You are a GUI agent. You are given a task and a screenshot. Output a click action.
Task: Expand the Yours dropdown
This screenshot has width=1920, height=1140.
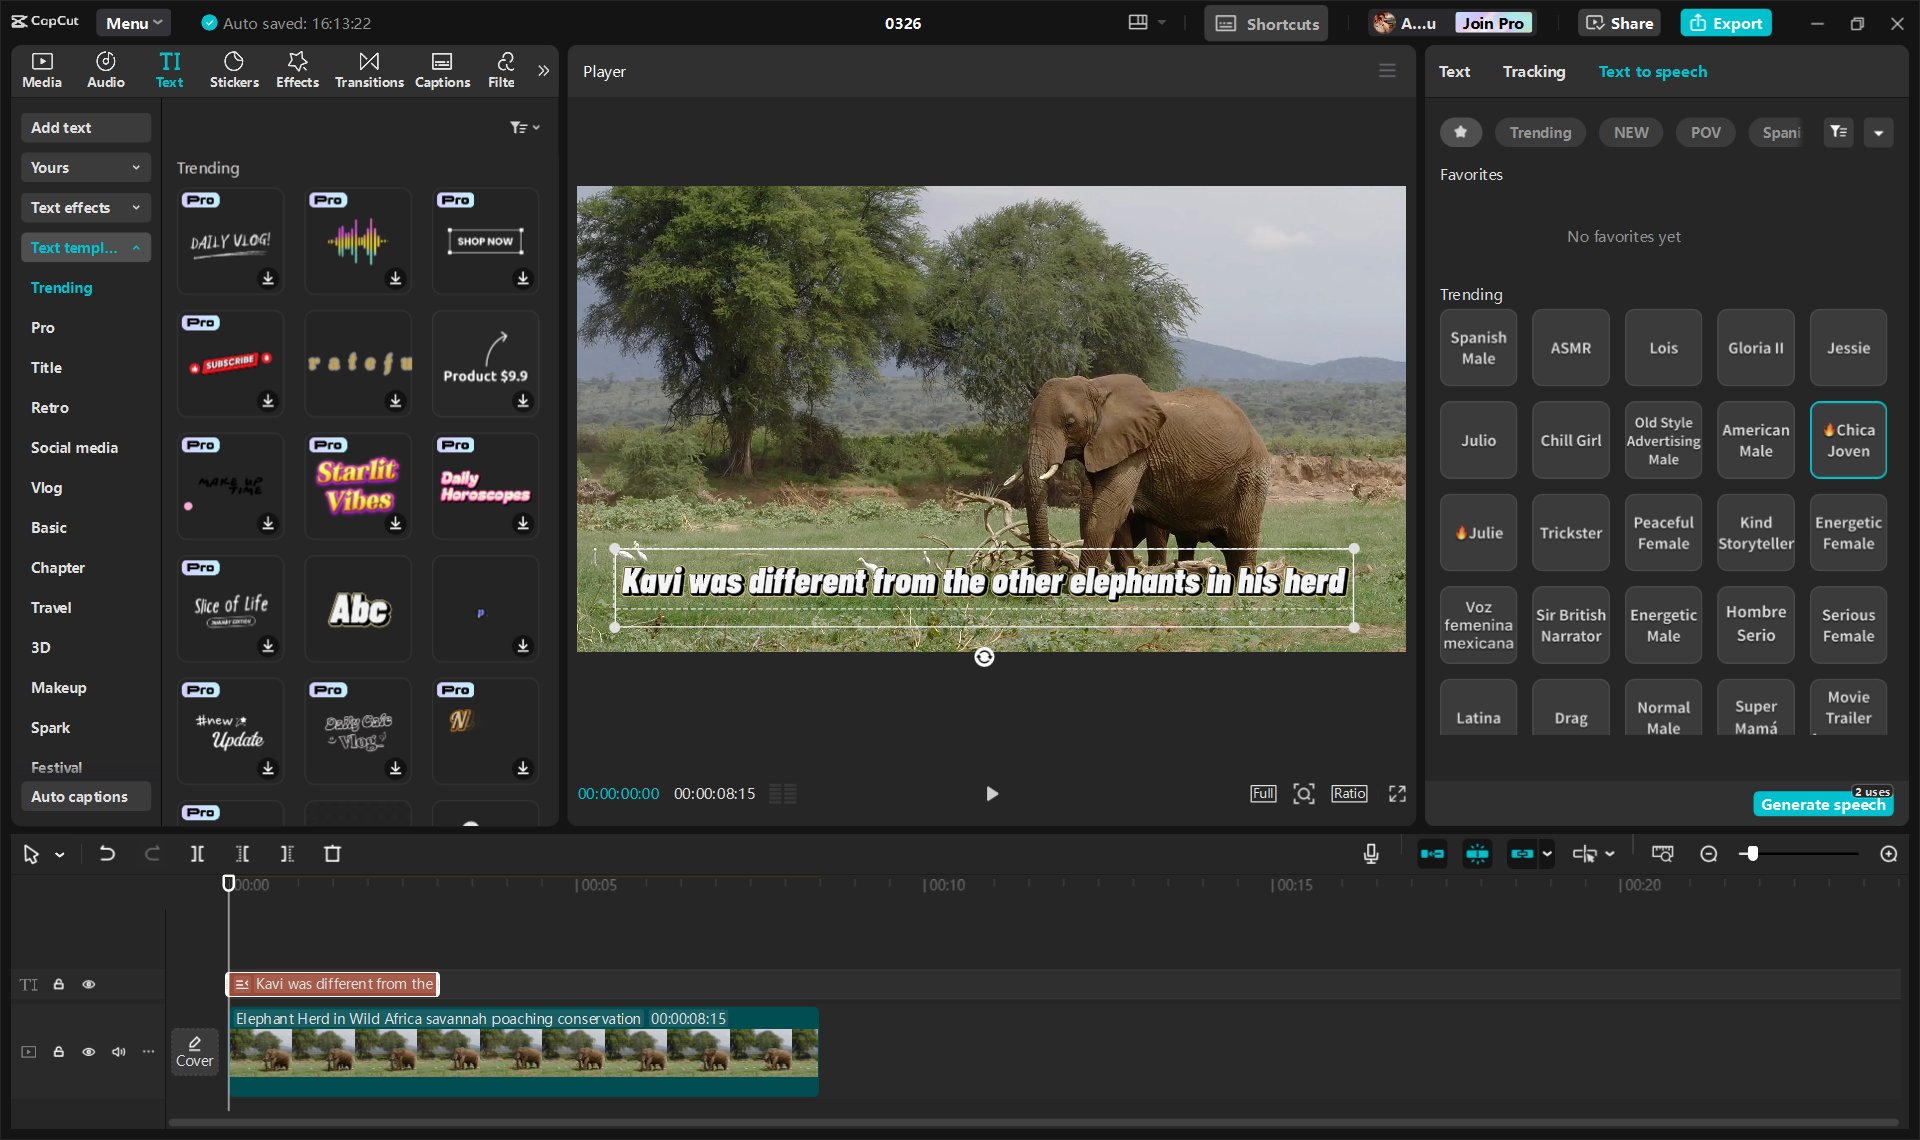pos(85,167)
